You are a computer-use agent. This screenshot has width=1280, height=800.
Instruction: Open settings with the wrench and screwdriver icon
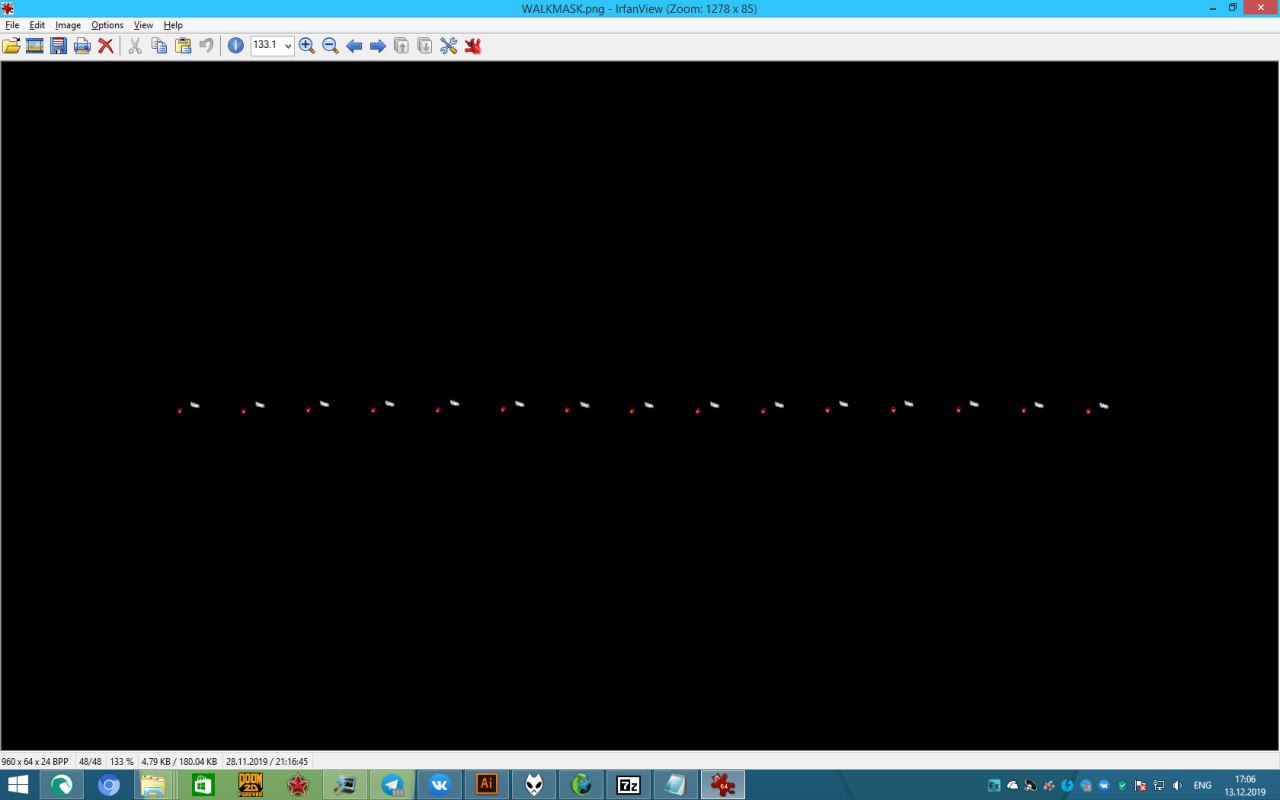(448, 45)
